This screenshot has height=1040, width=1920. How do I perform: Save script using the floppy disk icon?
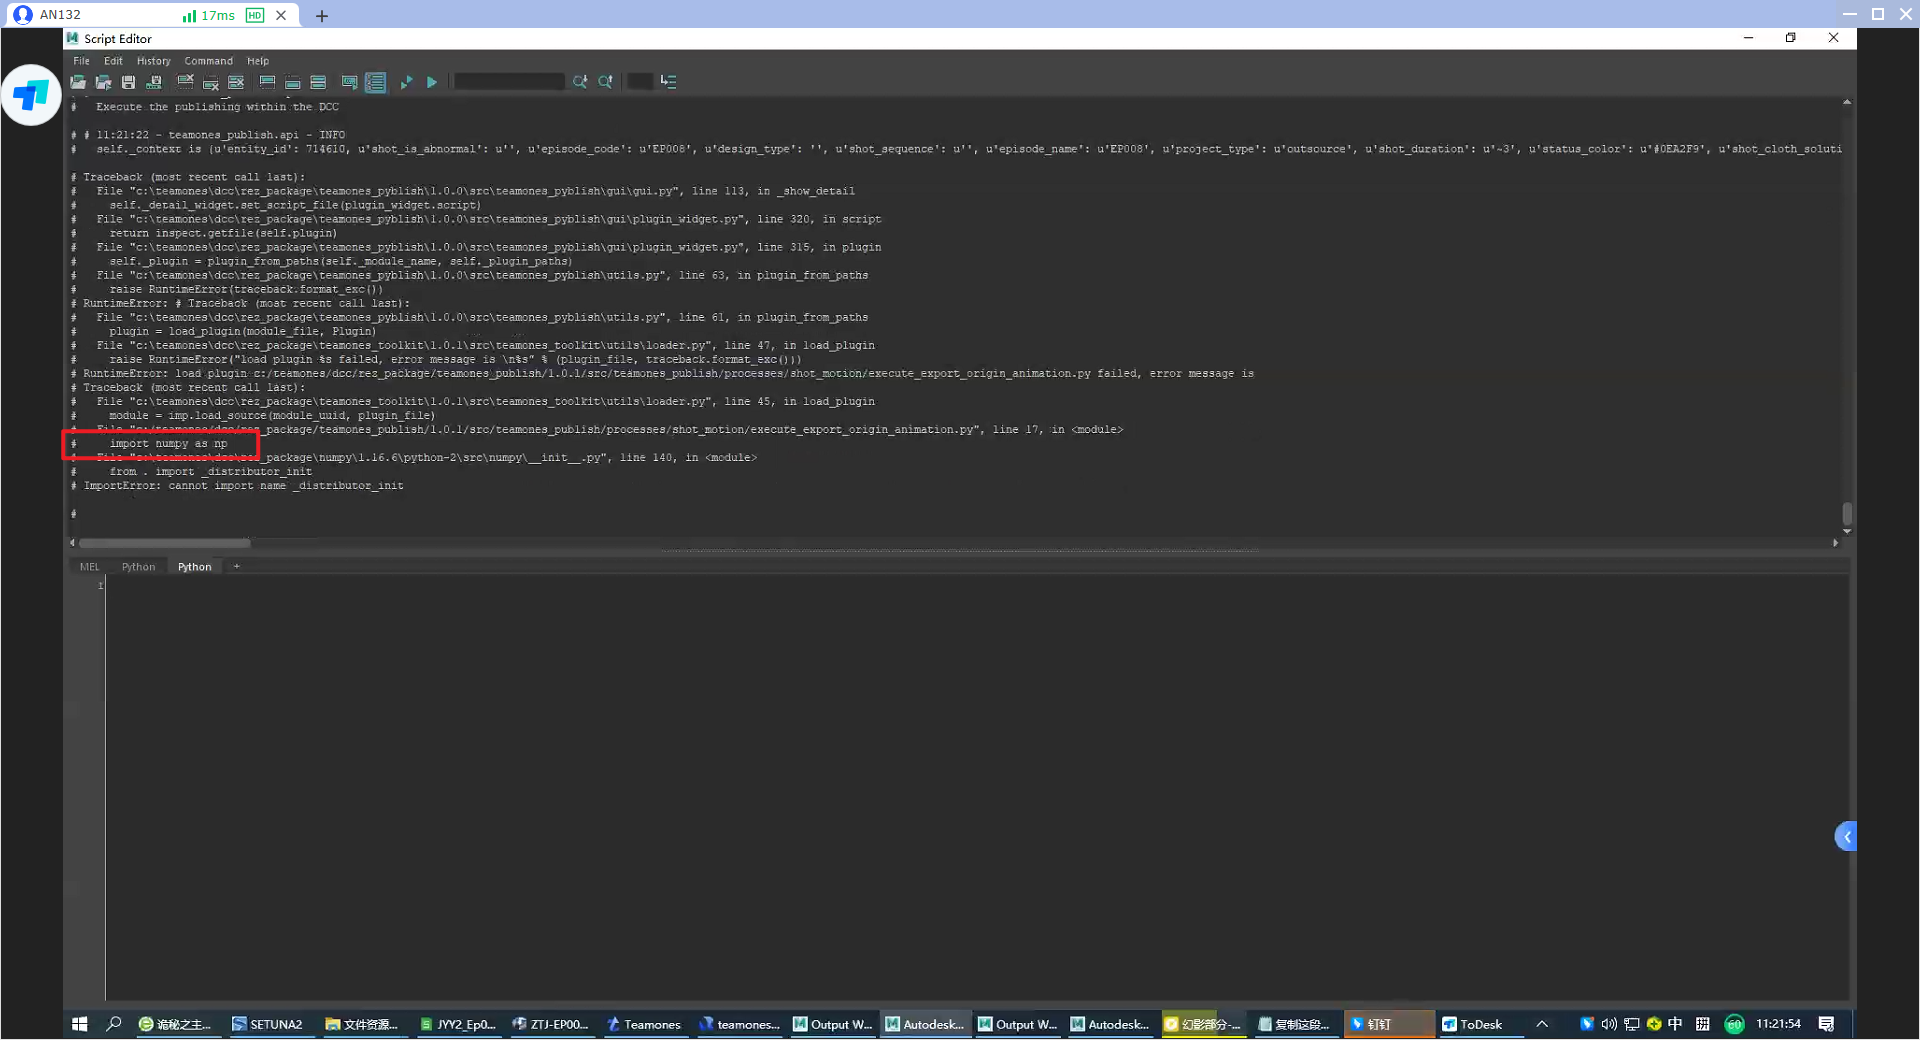(x=128, y=82)
